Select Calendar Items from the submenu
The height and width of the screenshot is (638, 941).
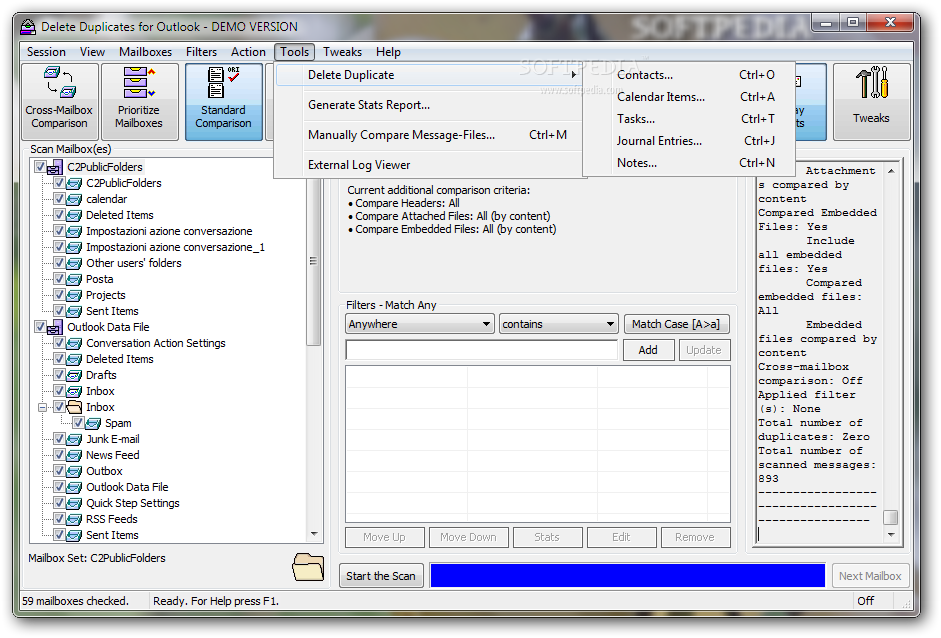pyautogui.click(x=689, y=97)
